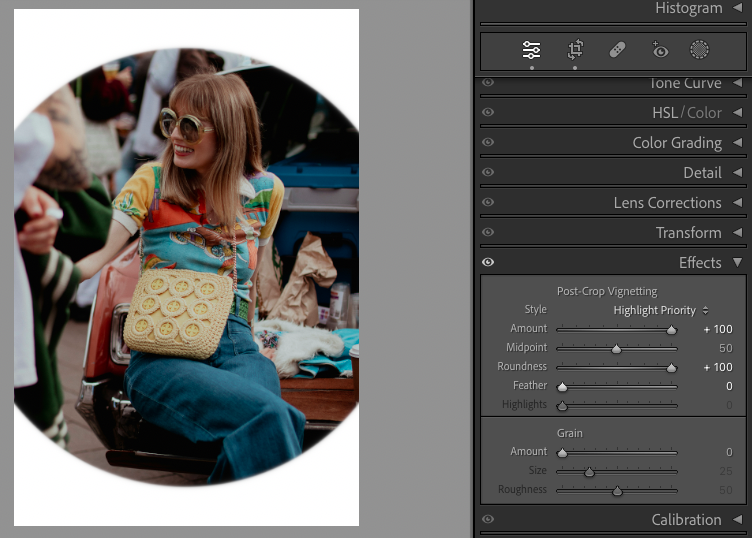Image resolution: width=752 pixels, height=538 pixels.
Task: Click the Grain Amount value 0
Action: (x=729, y=452)
